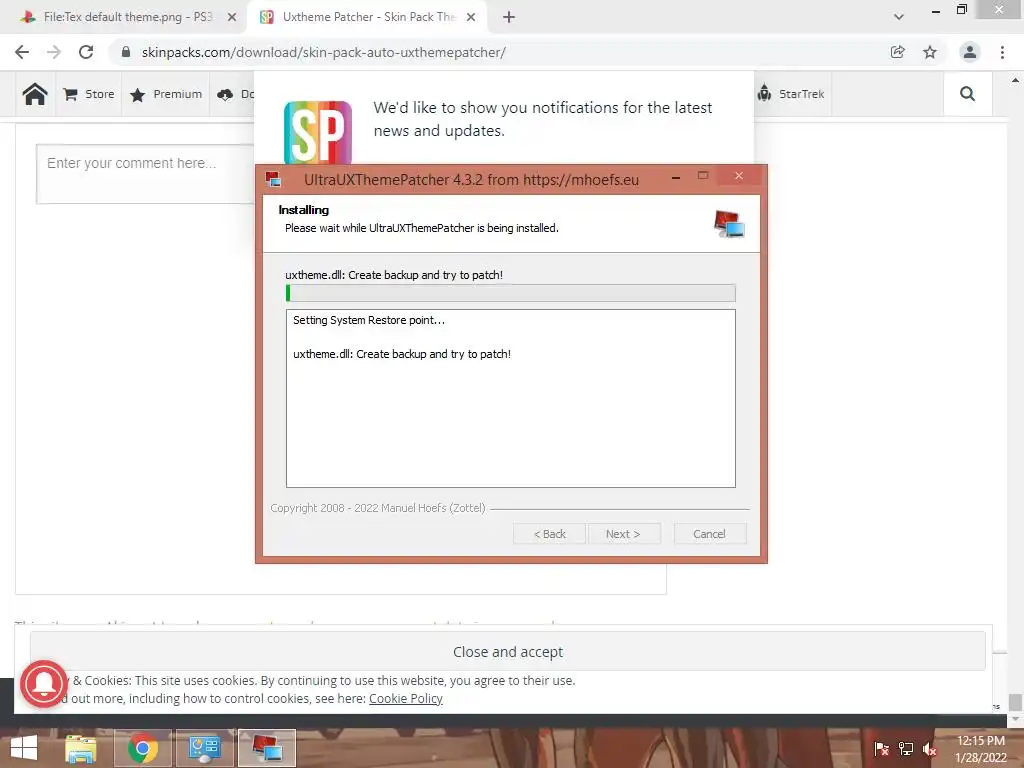Go to site home via house icon
The width and height of the screenshot is (1024, 768).
coord(35,94)
